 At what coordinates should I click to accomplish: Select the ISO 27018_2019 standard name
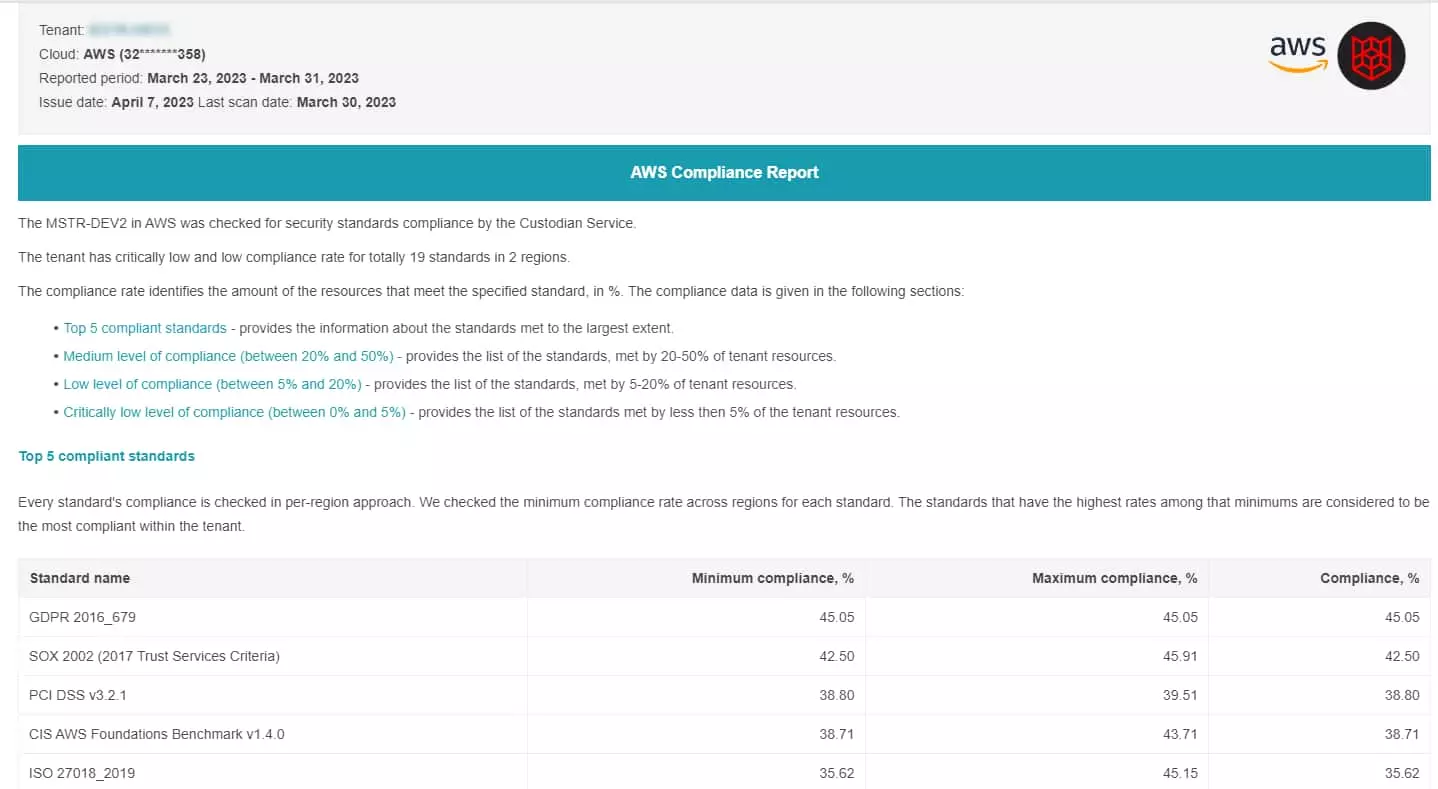pyautogui.click(x=82, y=773)
